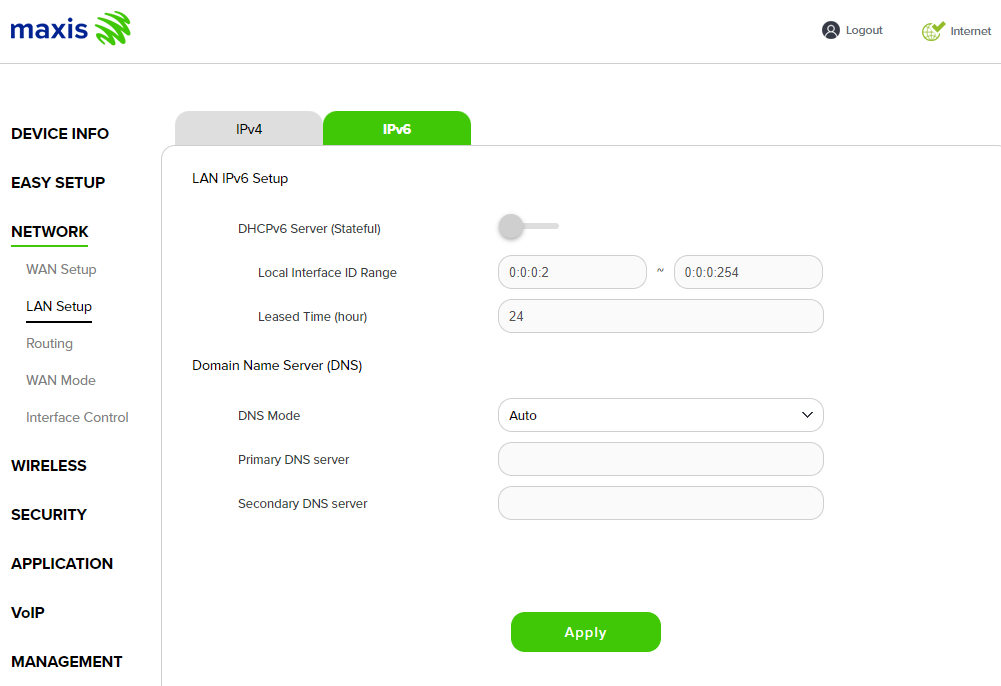The width and height of the screenshot is (1001, 686).
Task: Click the Primary DNS server field
Action: click(x=660, y=459)
